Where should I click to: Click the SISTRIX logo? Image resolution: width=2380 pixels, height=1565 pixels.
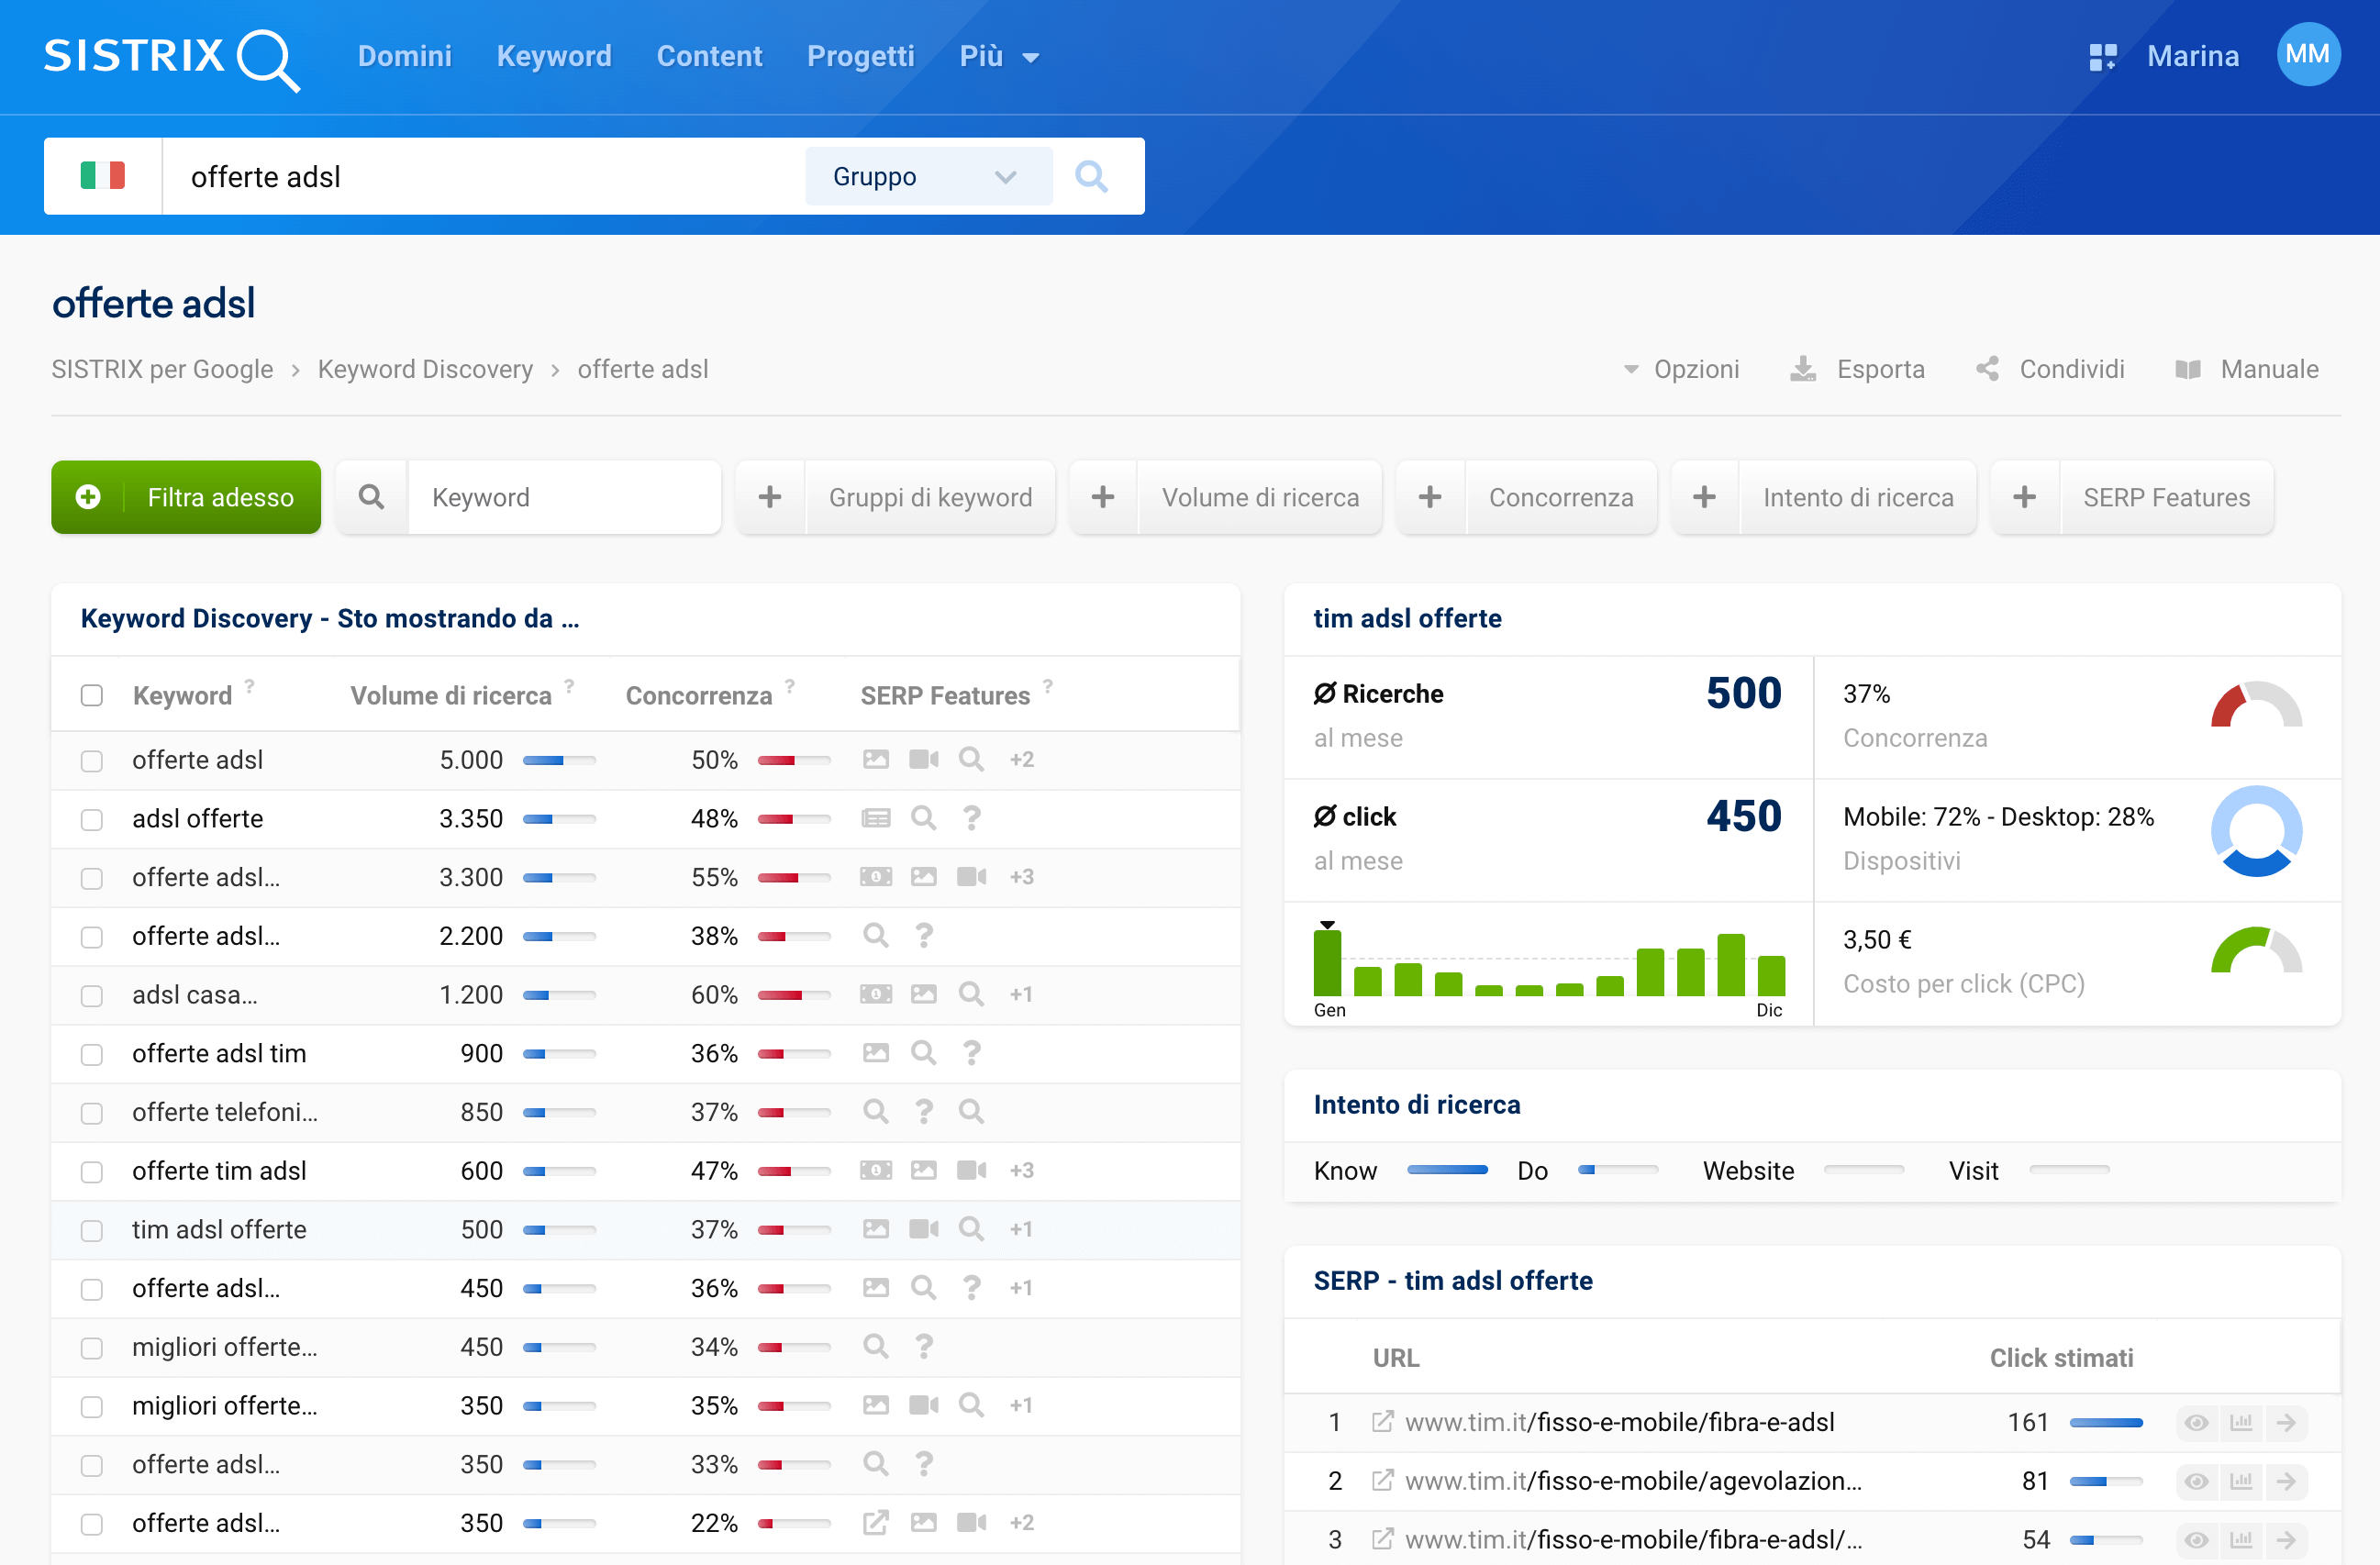(172, 58)
